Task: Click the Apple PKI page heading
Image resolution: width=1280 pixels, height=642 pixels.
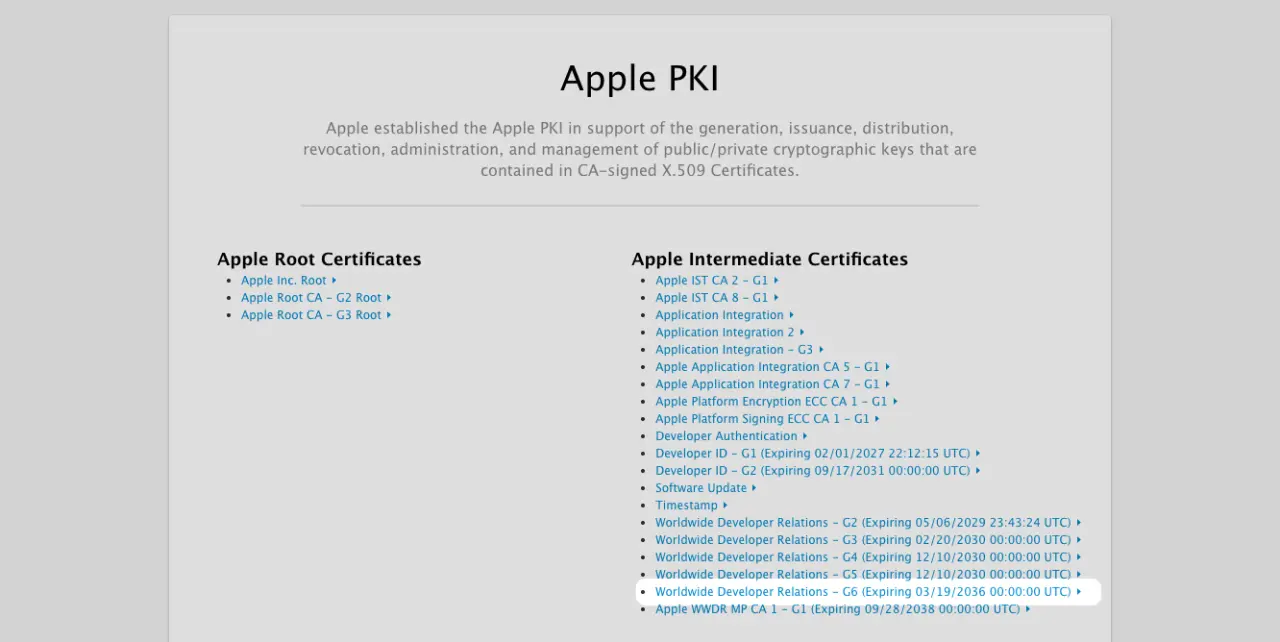Action: point(640,78)
